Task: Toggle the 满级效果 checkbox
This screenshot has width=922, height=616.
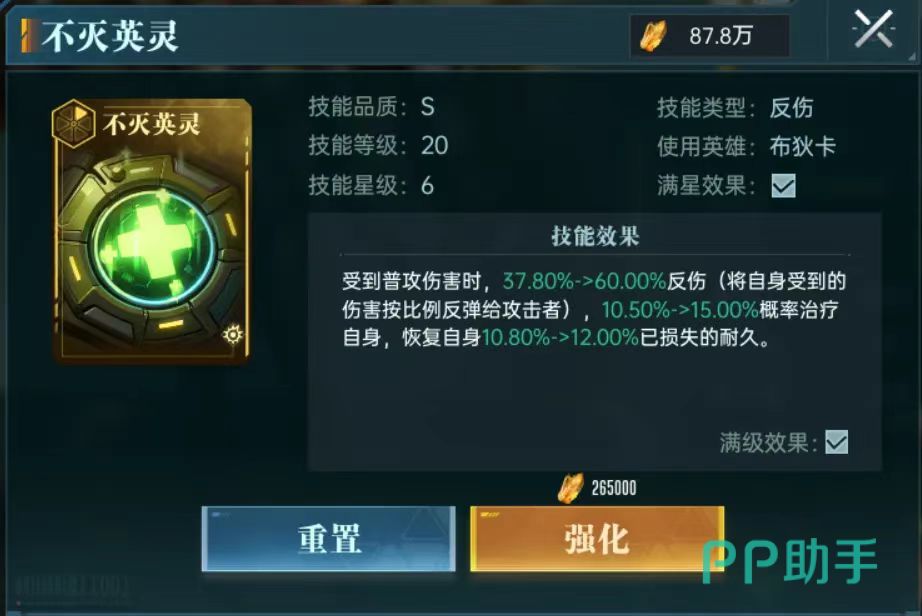Action: point(836,442)
